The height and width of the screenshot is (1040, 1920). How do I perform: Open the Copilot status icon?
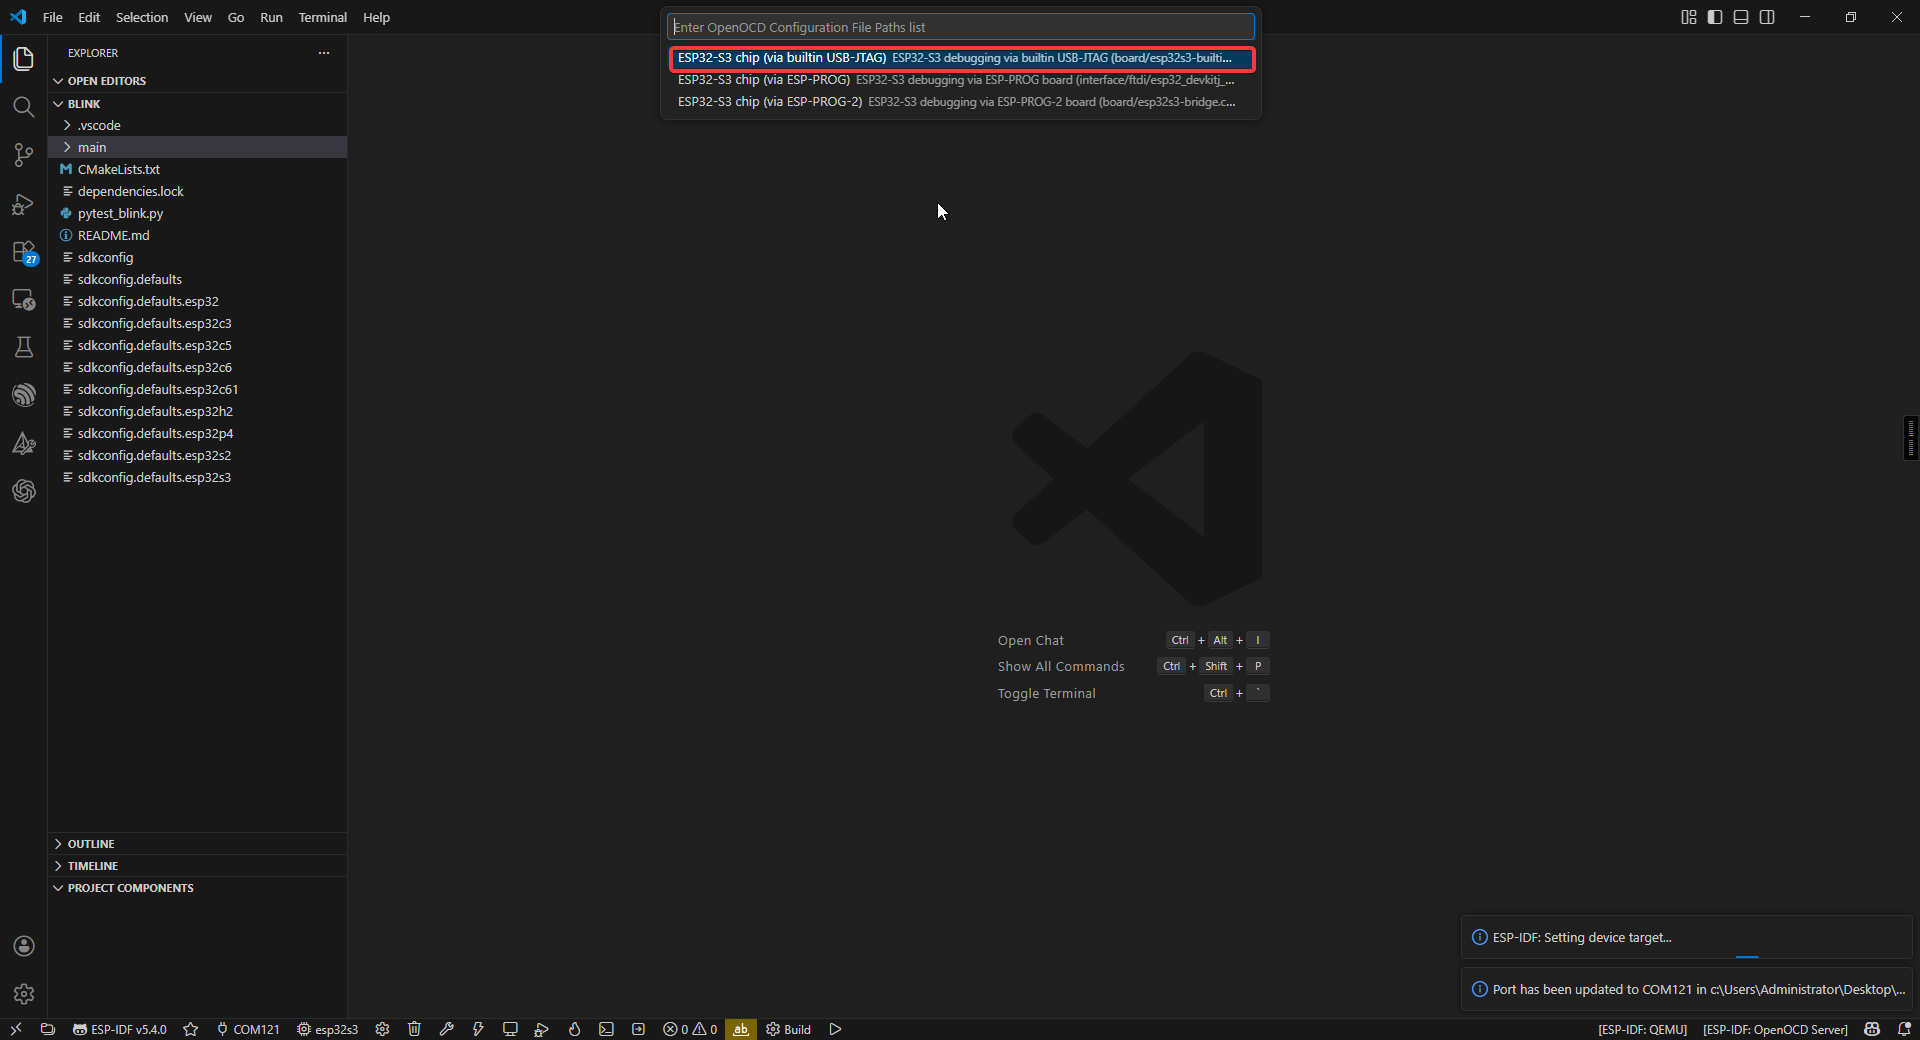[x=1872, y=1029]
